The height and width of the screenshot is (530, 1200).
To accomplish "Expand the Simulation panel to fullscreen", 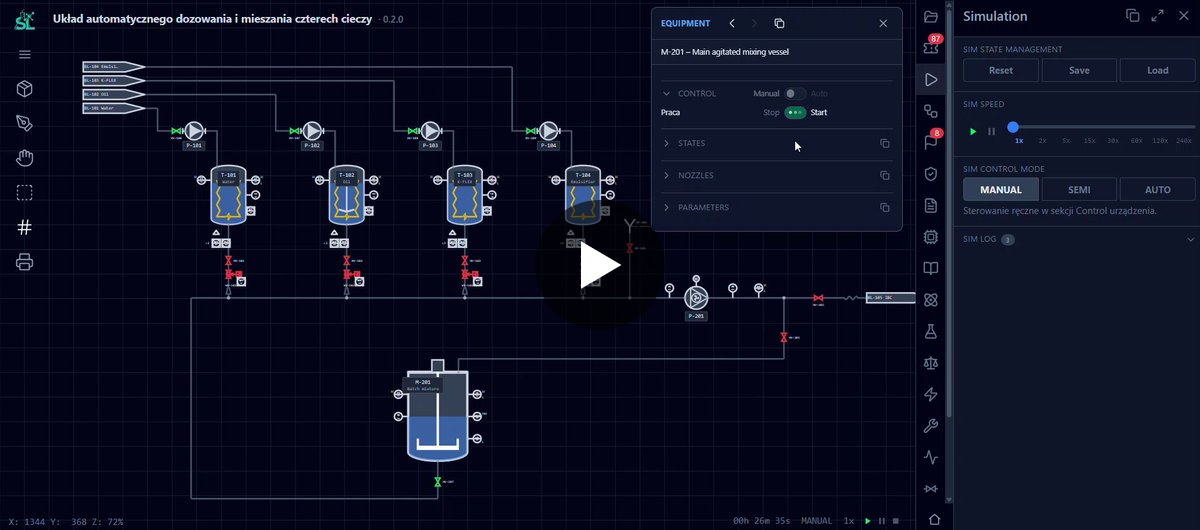I will coord(1157,16).
